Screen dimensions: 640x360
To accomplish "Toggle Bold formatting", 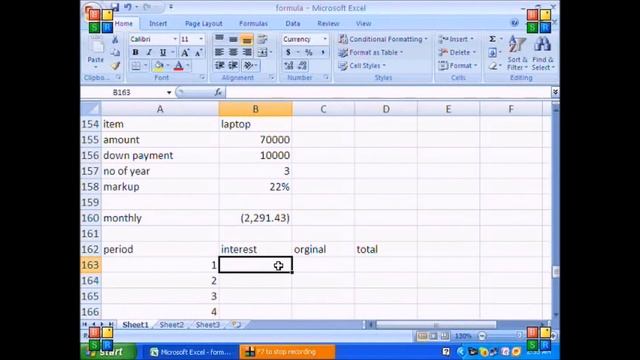I will click(136, 53).
